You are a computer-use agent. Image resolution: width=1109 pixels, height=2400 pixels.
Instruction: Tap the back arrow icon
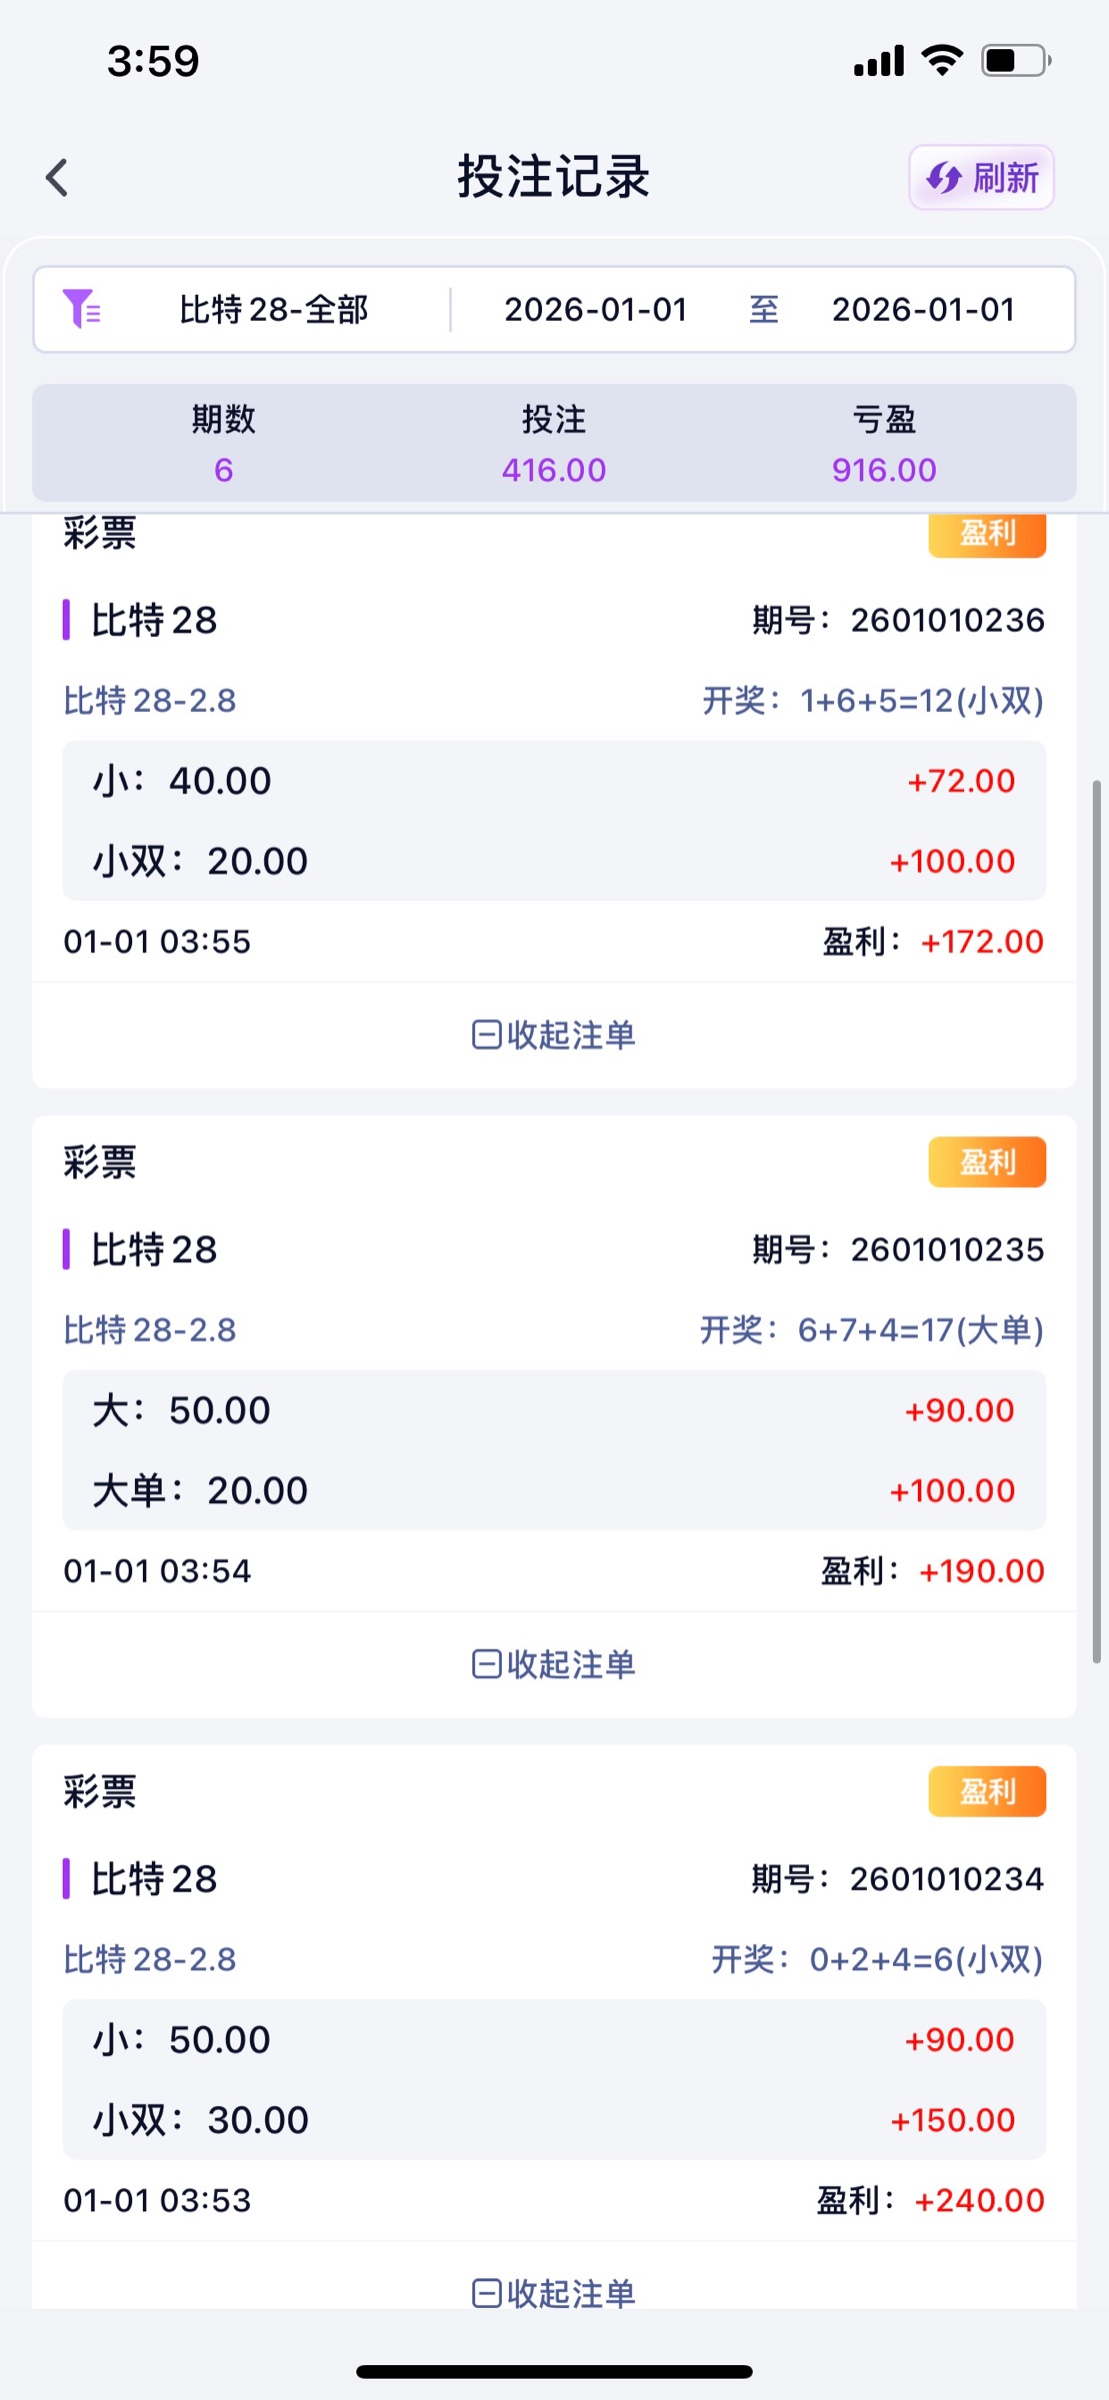coord(57,178)
